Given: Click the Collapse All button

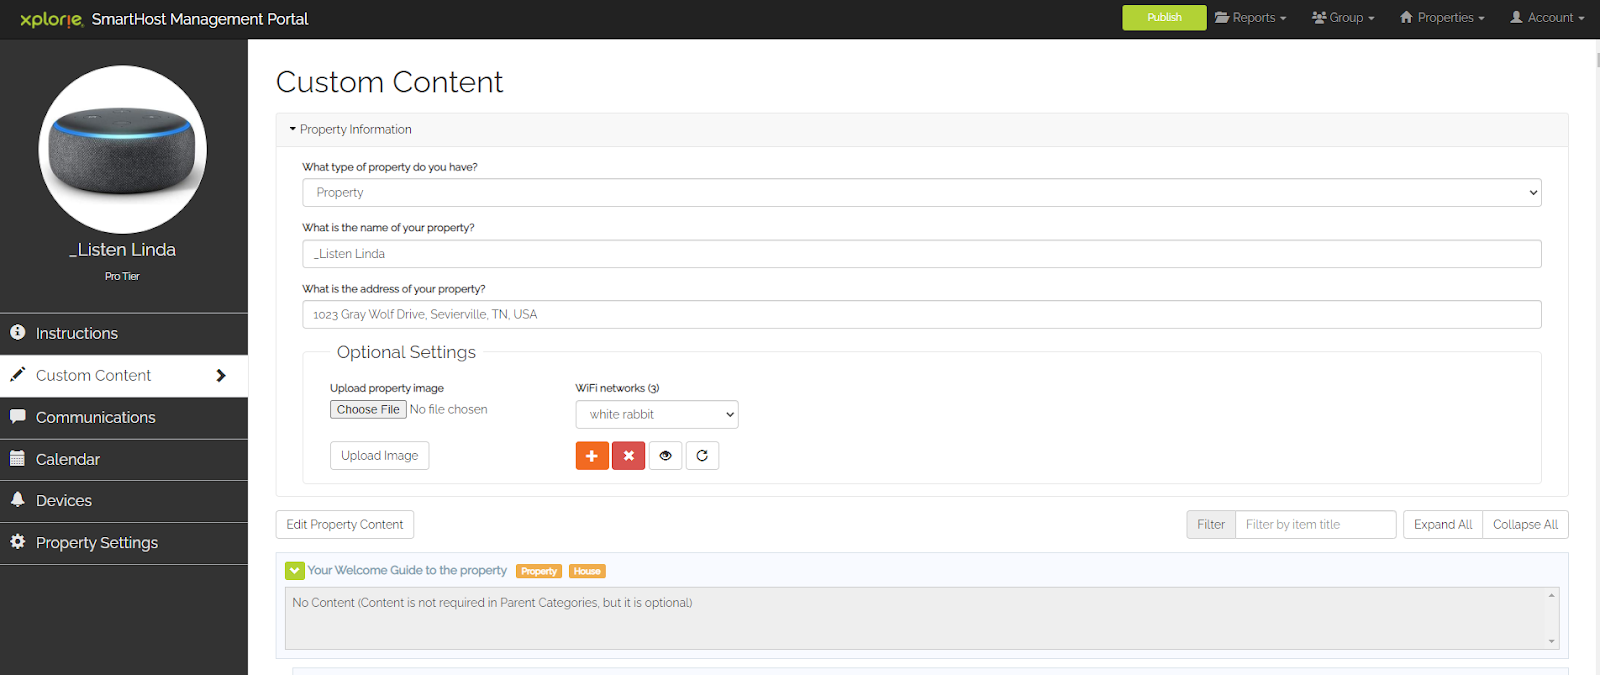Looking at the screenshot, I should pos(1525,524).
